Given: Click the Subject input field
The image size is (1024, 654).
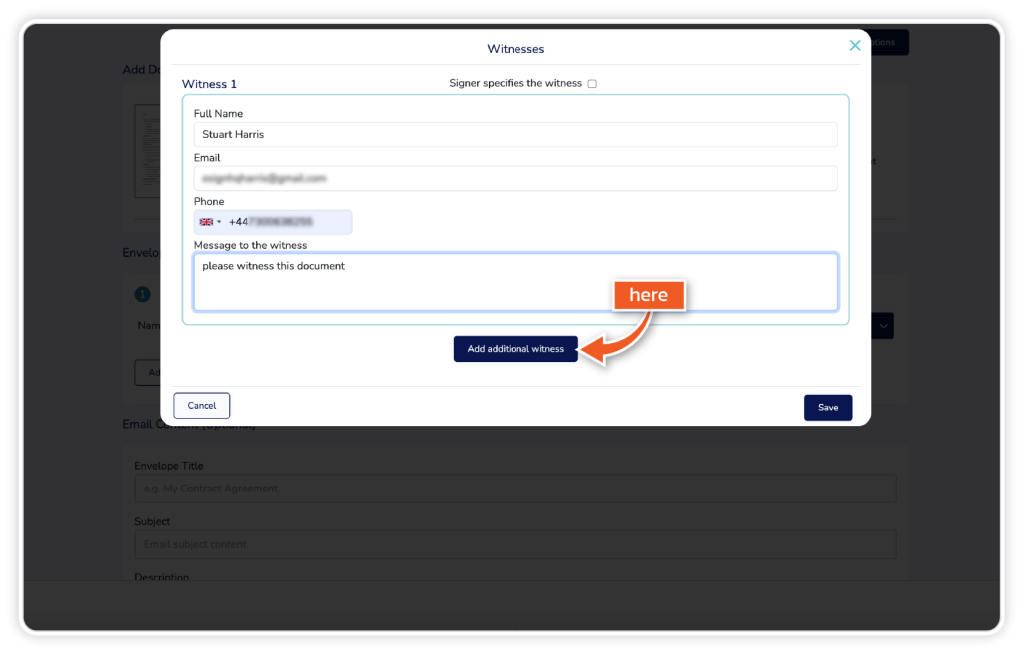Looking at the screenshot, I should [x=515, y=544].
